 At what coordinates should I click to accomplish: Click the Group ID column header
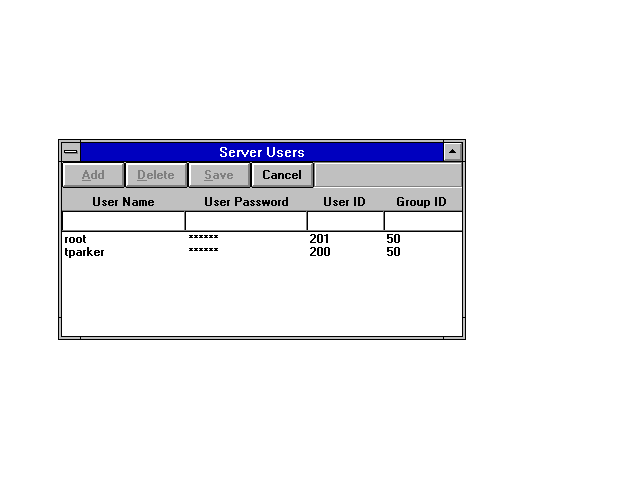(421, 202)
